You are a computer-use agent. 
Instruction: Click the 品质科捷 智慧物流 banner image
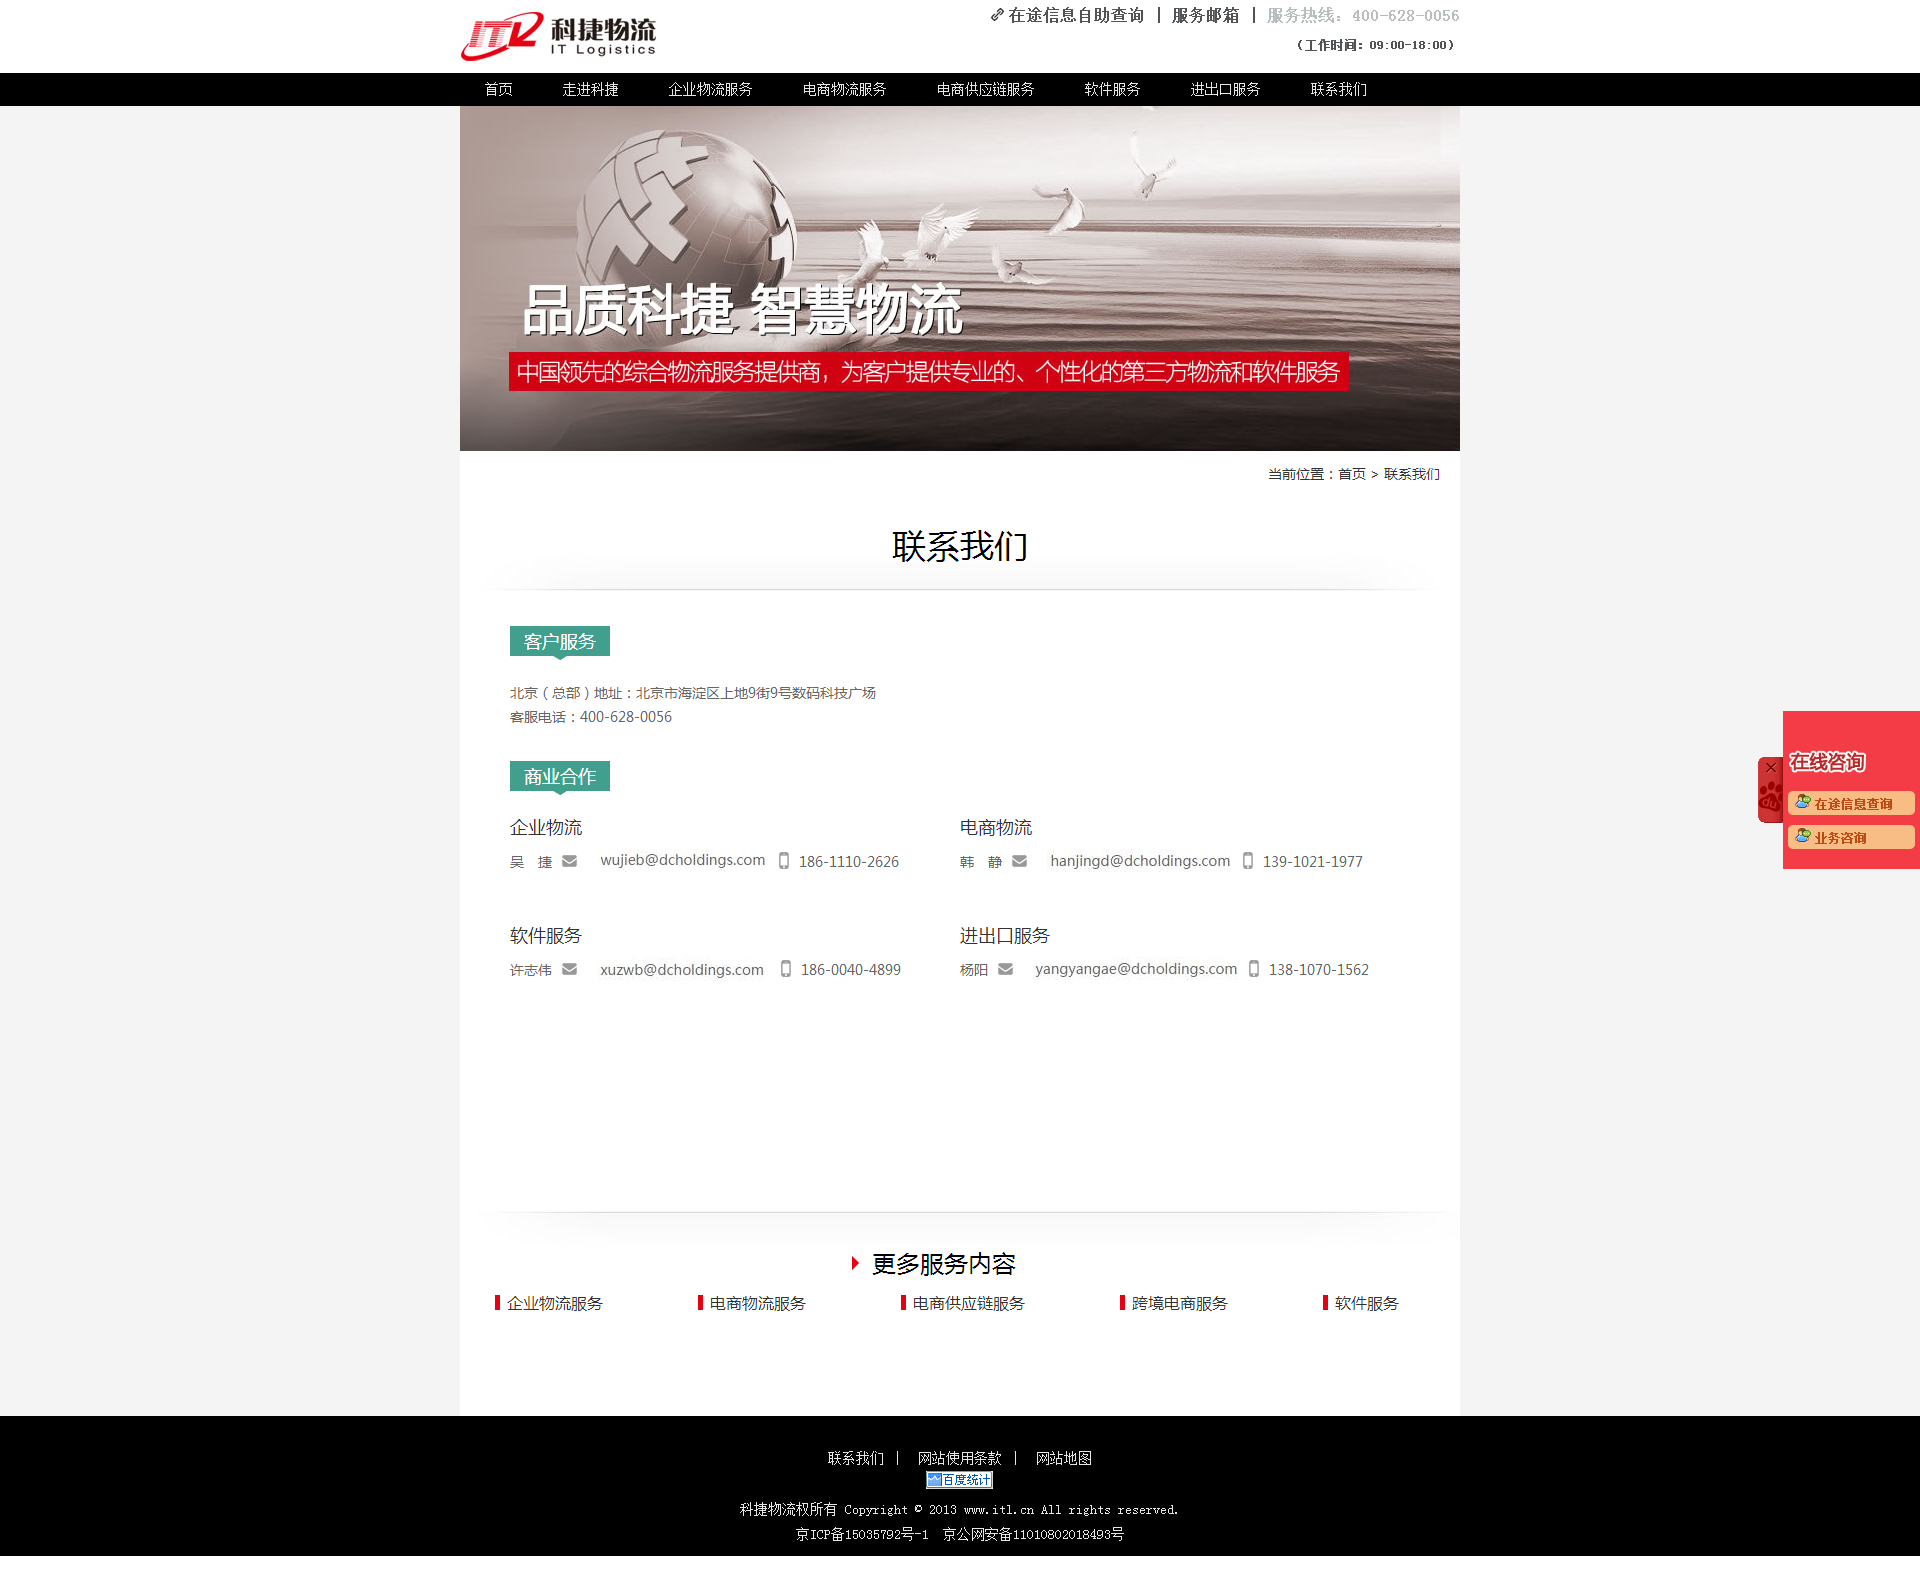coord(959,278)
